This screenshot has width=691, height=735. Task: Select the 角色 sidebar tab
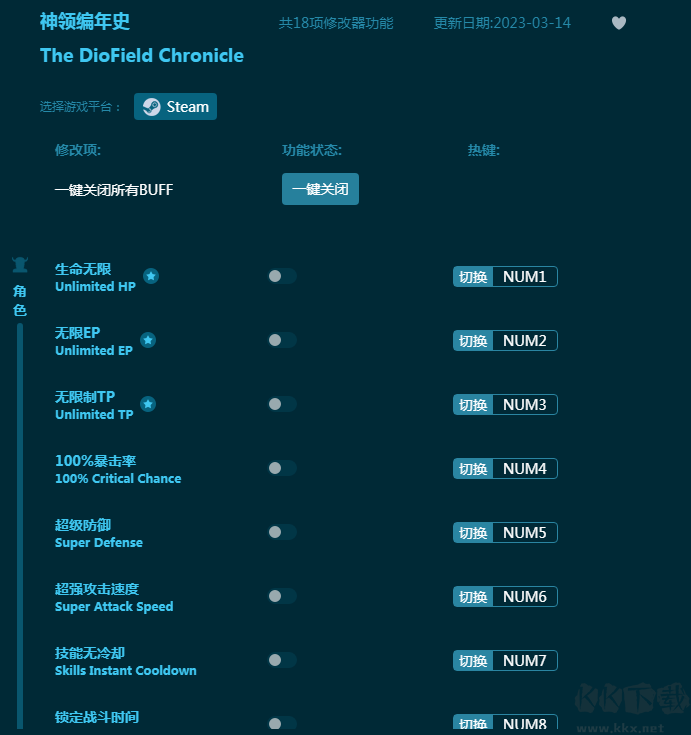point(20,300)
